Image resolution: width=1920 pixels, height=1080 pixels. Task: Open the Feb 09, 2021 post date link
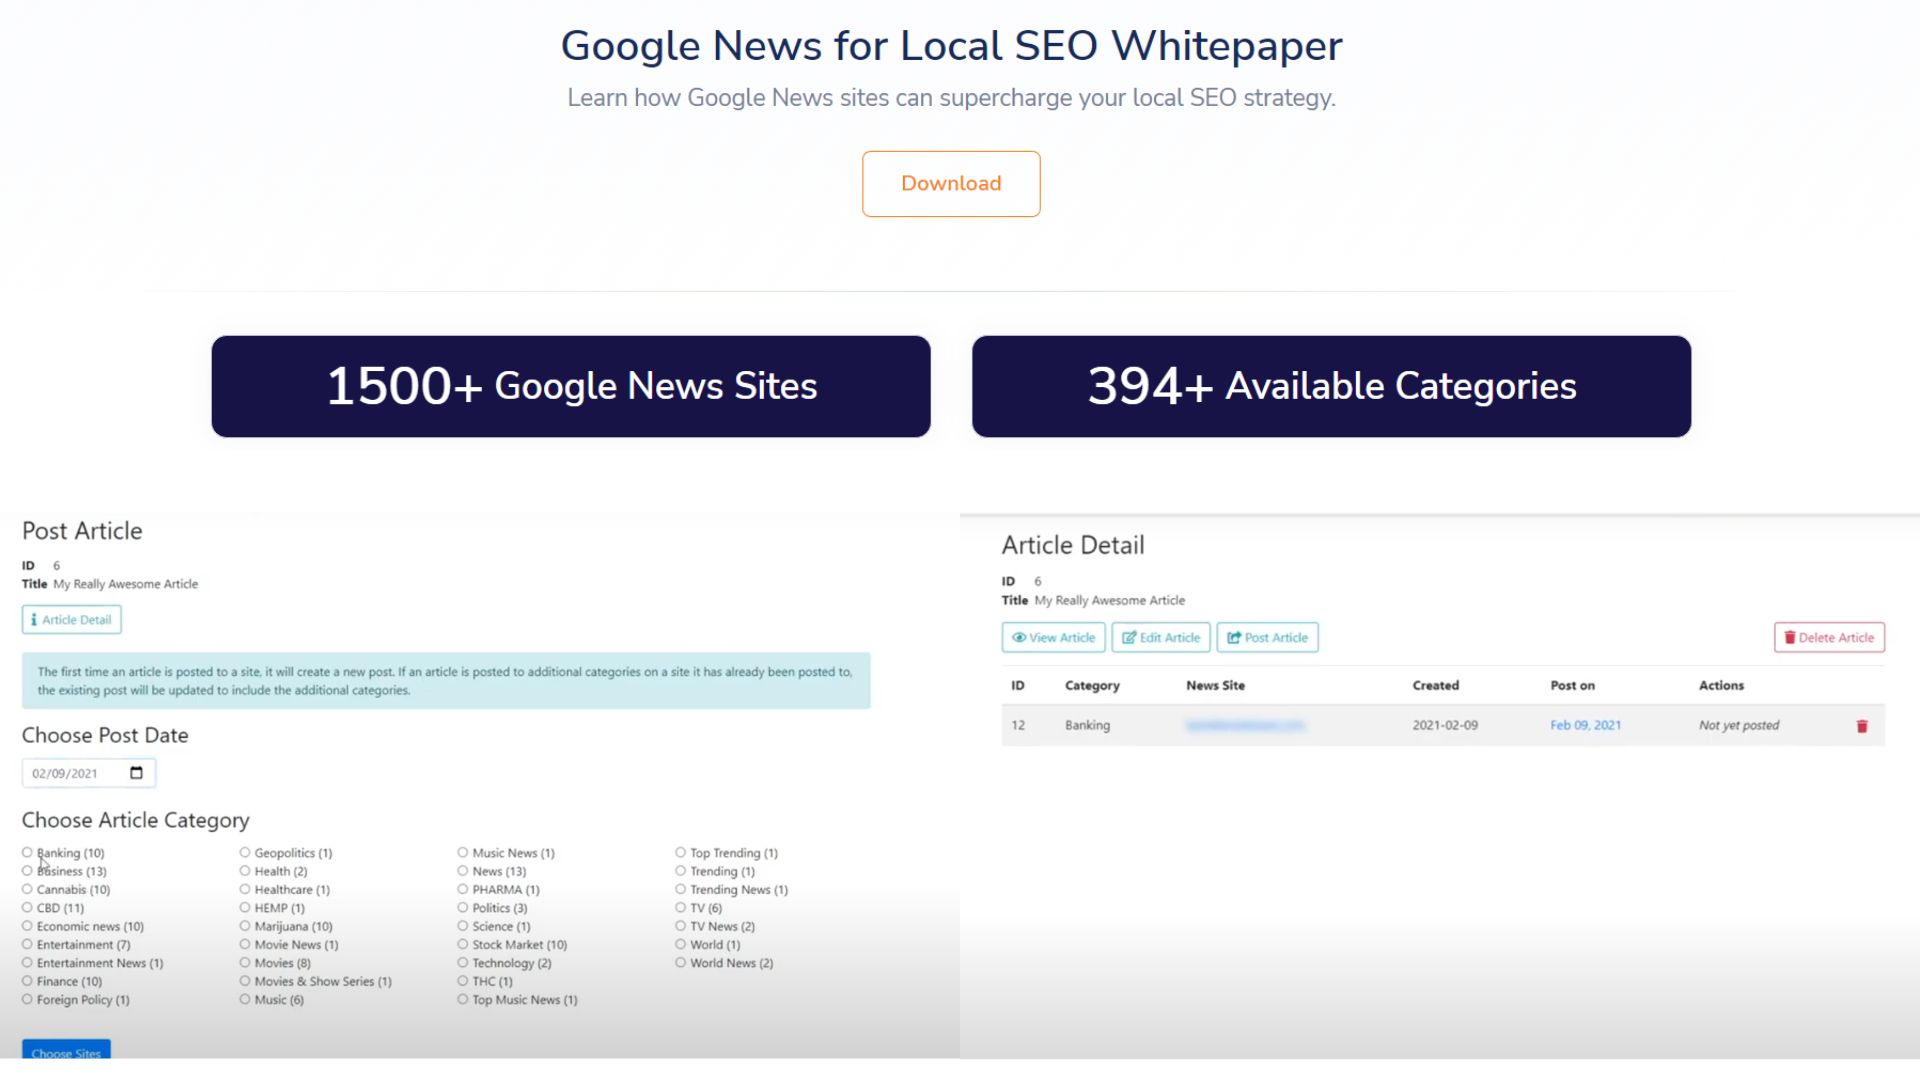coord(1585,726)
